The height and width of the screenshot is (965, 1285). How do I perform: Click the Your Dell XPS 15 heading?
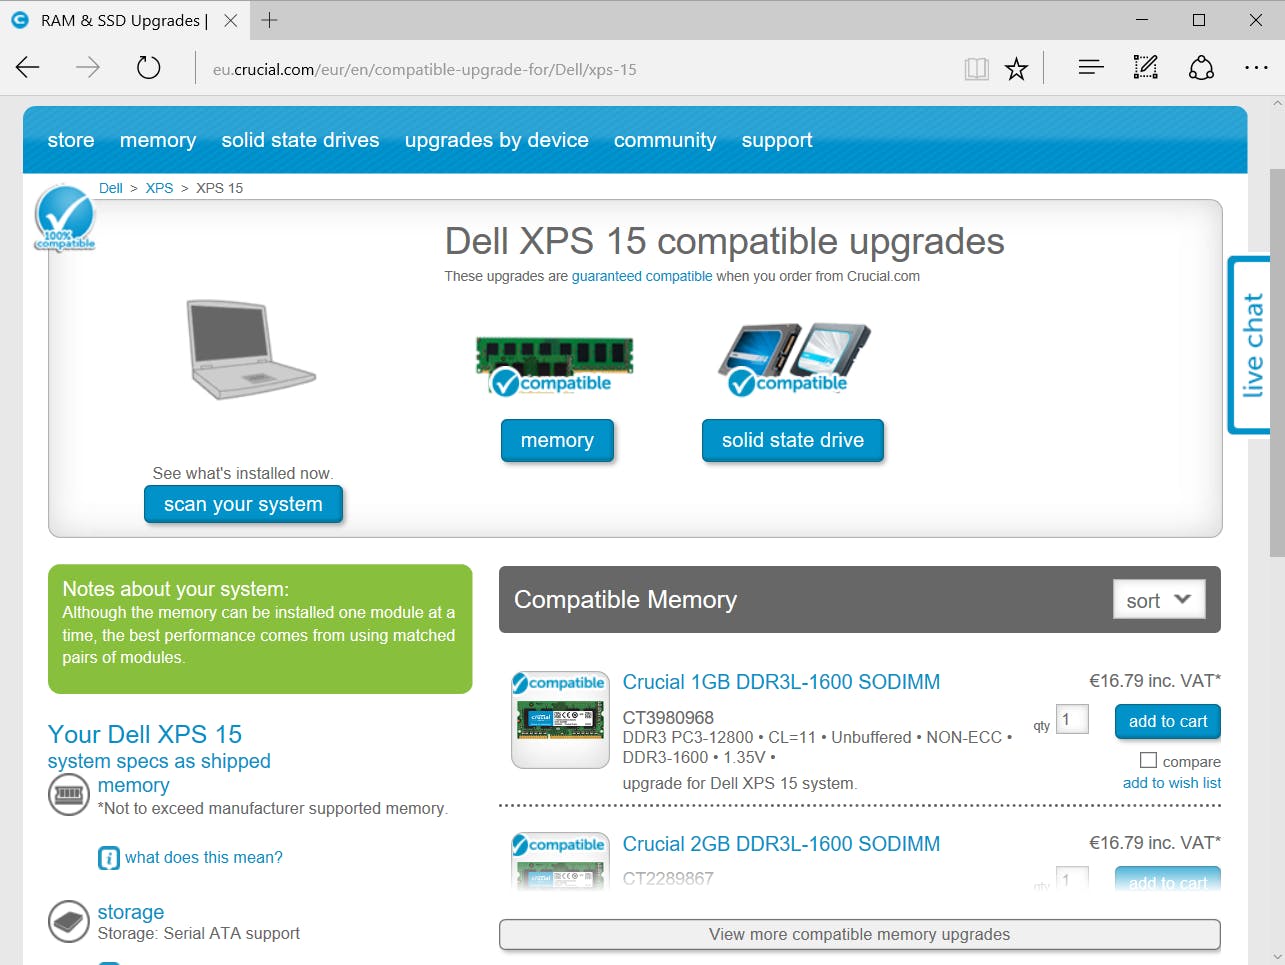[145, 734]
